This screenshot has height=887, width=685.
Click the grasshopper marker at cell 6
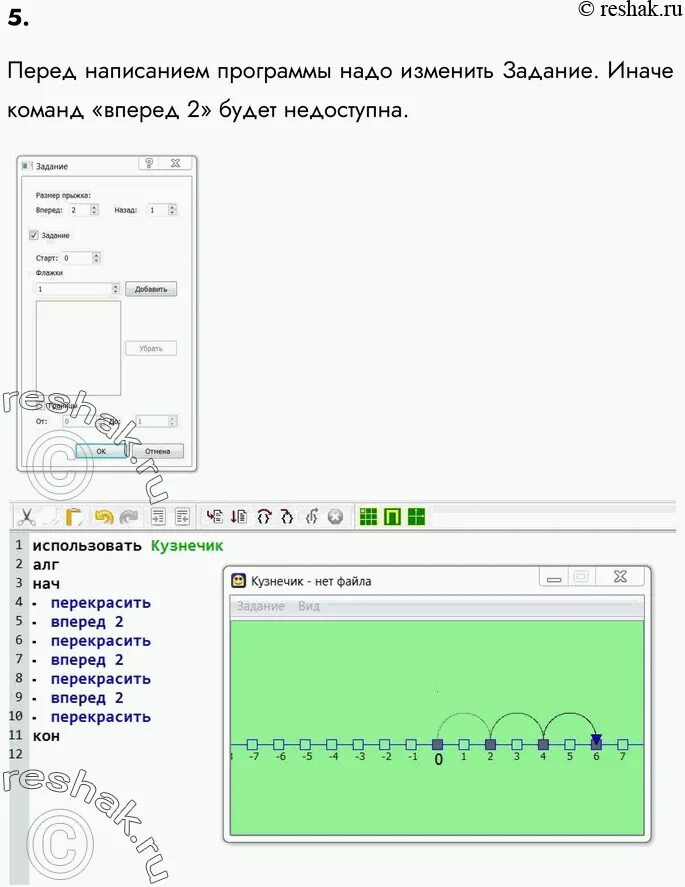(596, 741)
